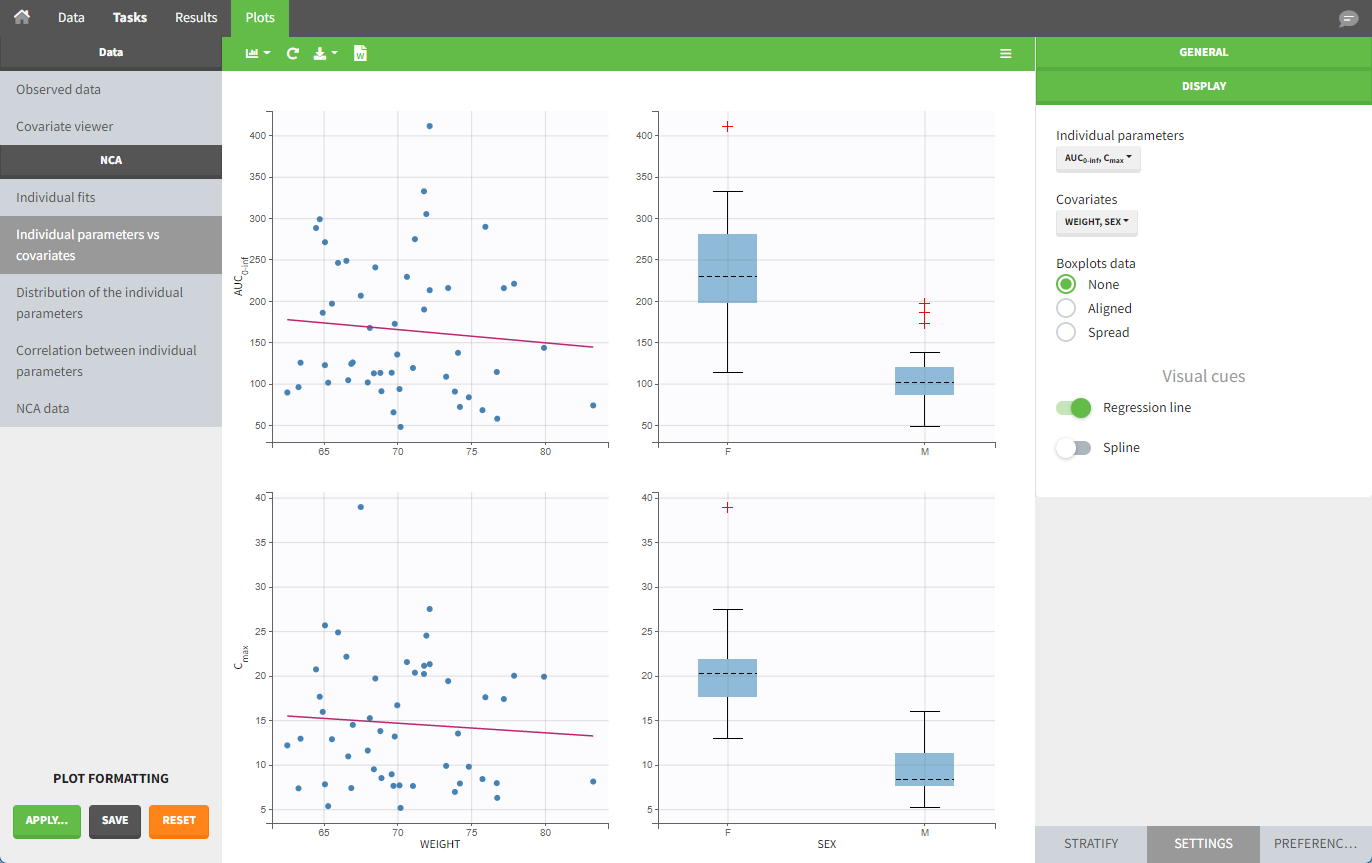Open the plot selection chart icon

click(258, 54)
